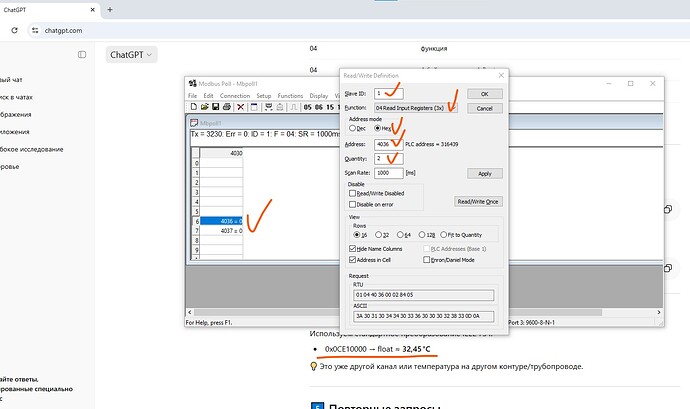Click into the Scan Rate field
This screenshot has height=409, width=690.
389,173
